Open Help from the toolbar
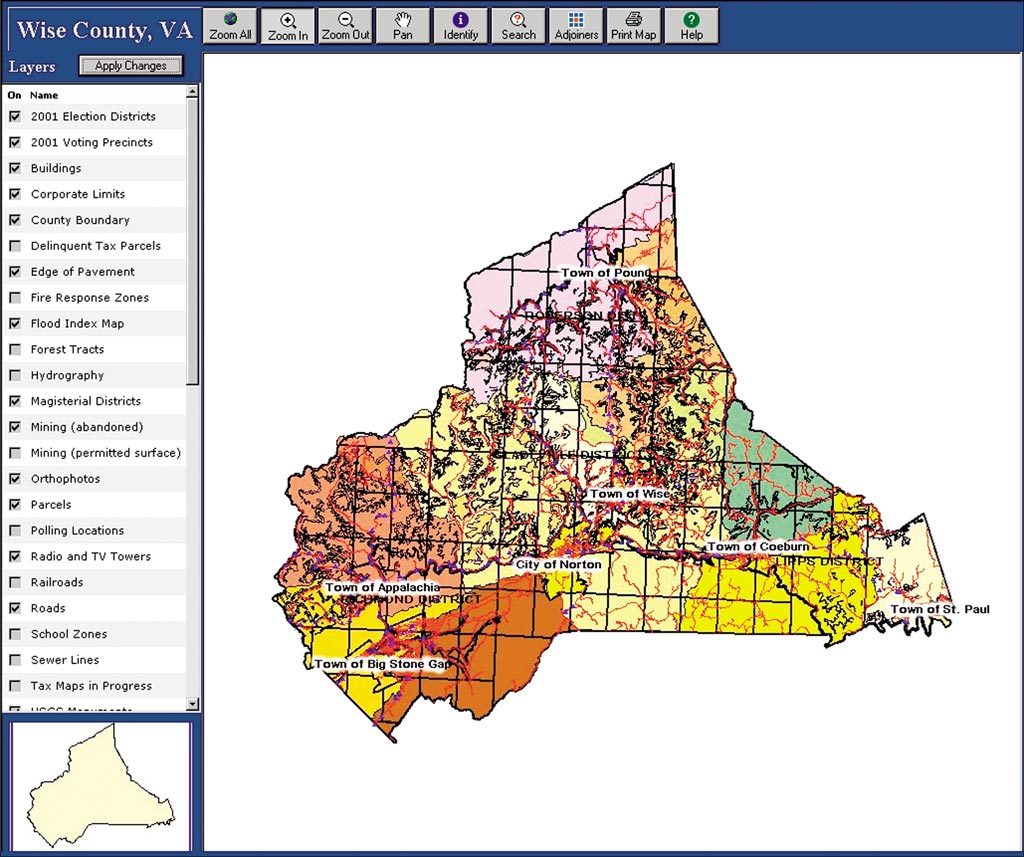 [691, 27]
